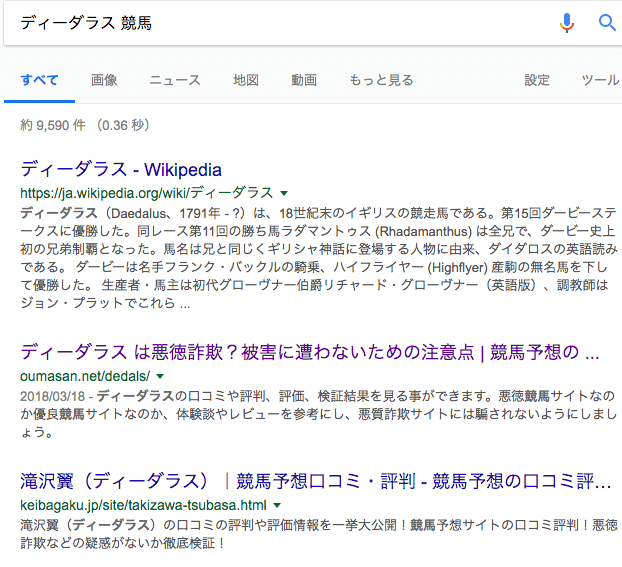Open the ディーダラス は悪徳詐欺？ result title
The image size is (622, 567).
click(309, 352)
